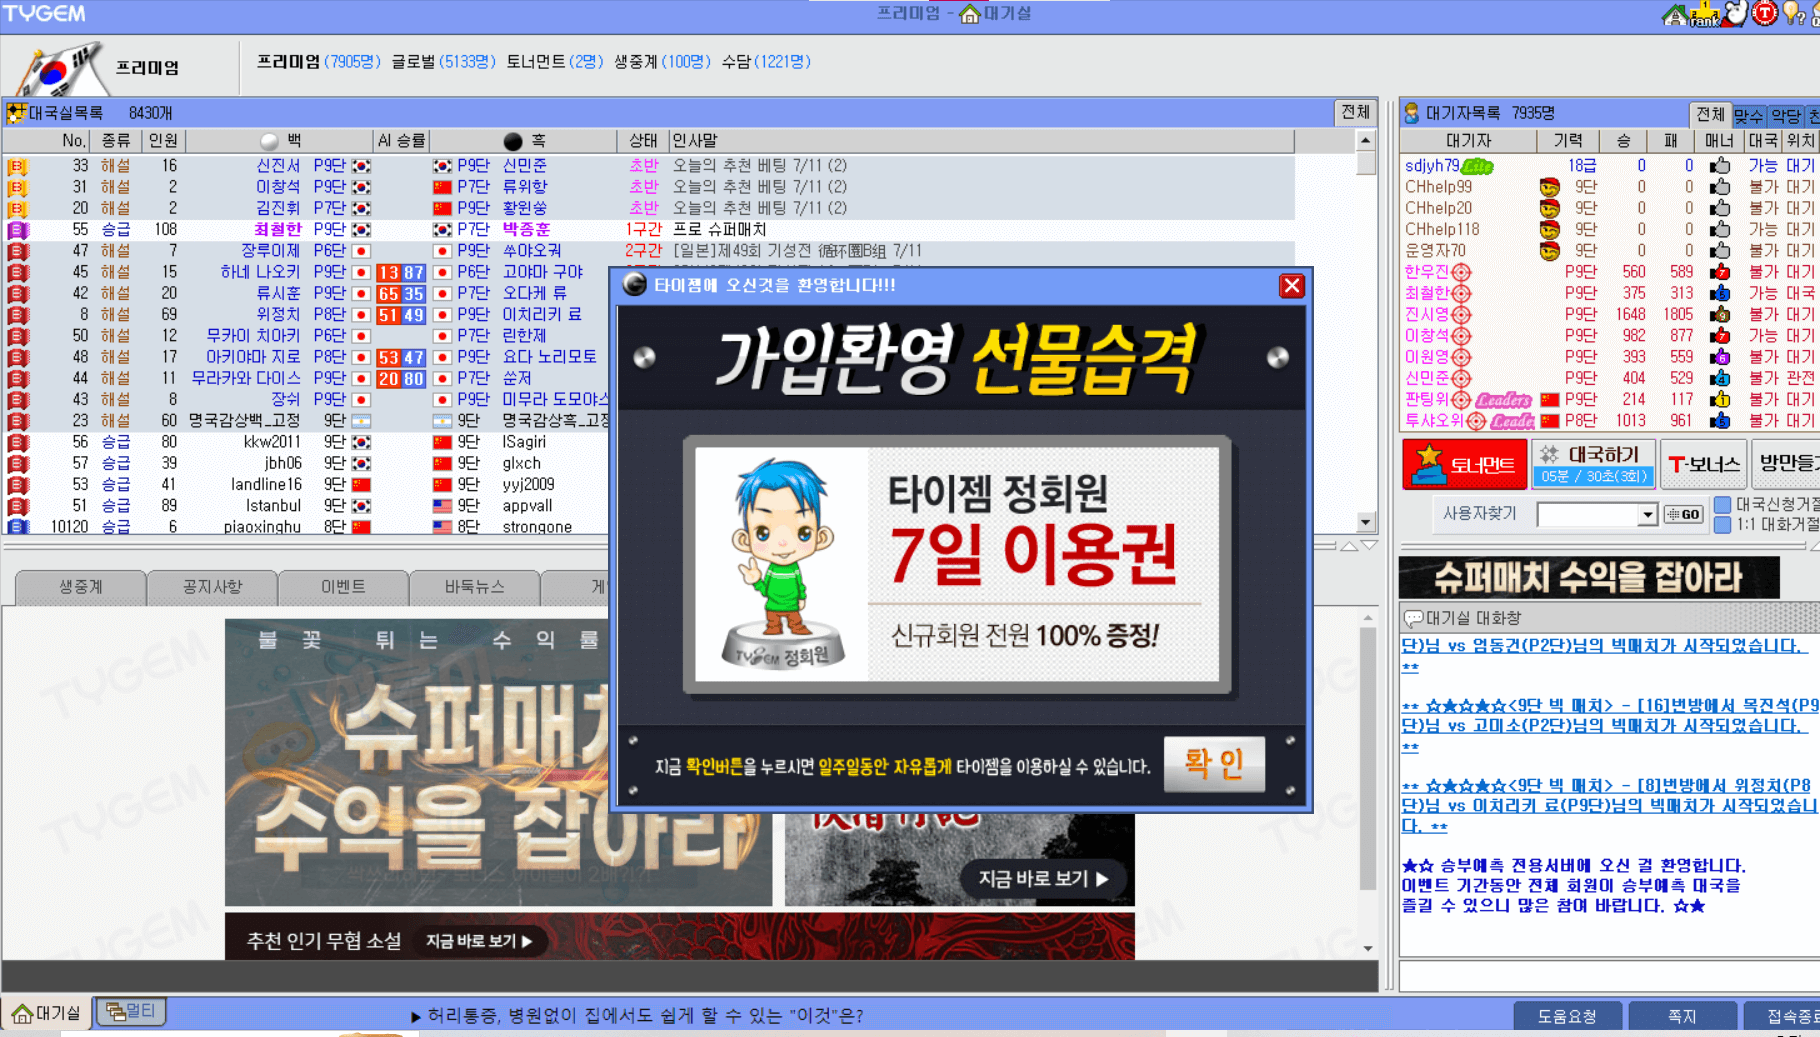Click the GO search button
This screenshot has height=1037, width=1820.
tap(1684, 514)
